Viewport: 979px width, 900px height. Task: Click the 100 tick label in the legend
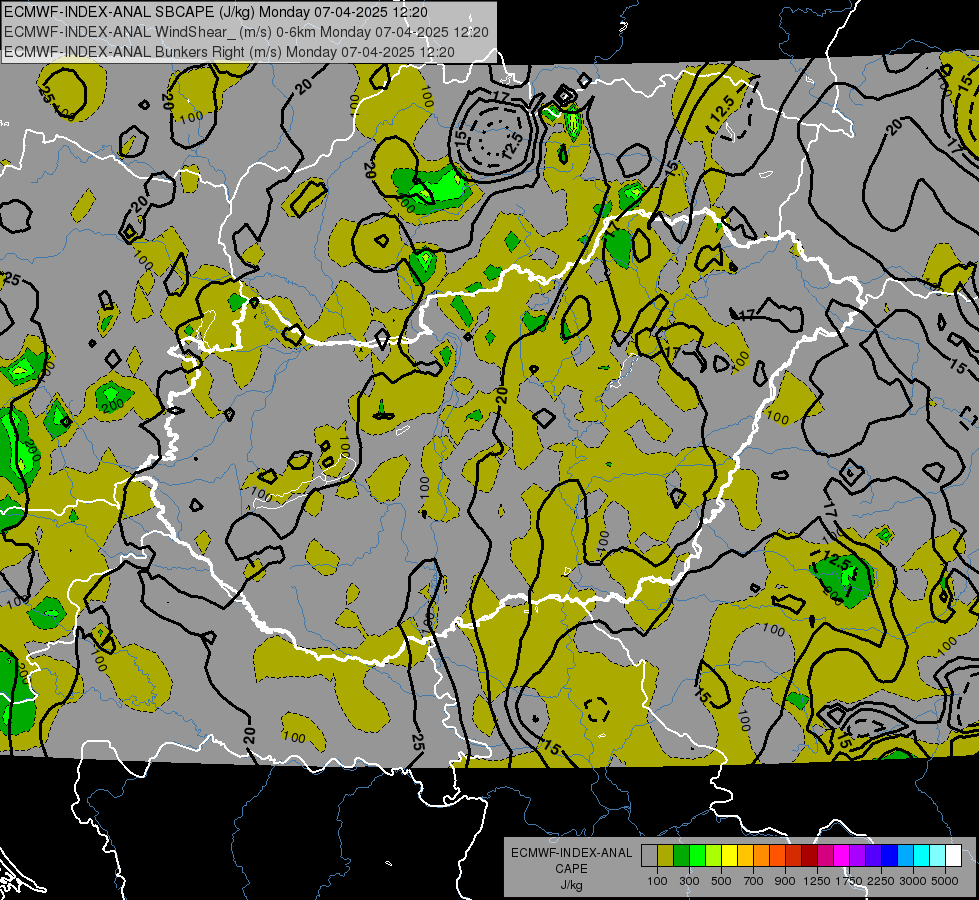pyautogui.click(x=657, y=881)
